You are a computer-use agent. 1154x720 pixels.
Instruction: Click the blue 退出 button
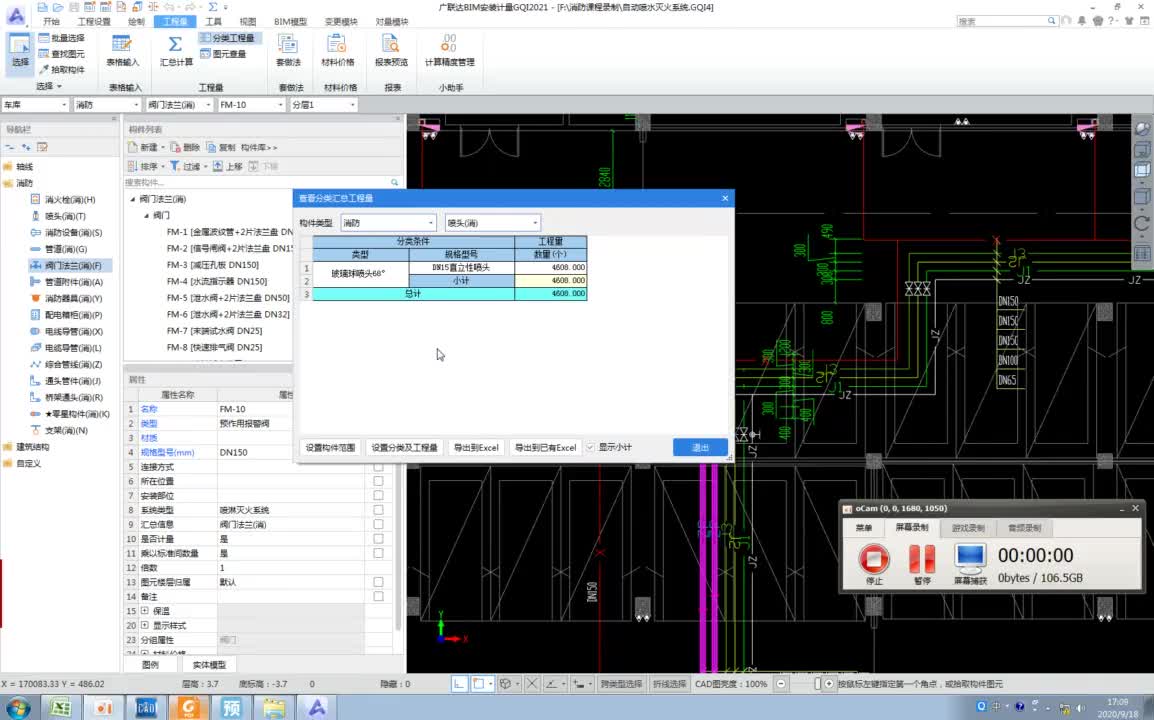(700, 447)
